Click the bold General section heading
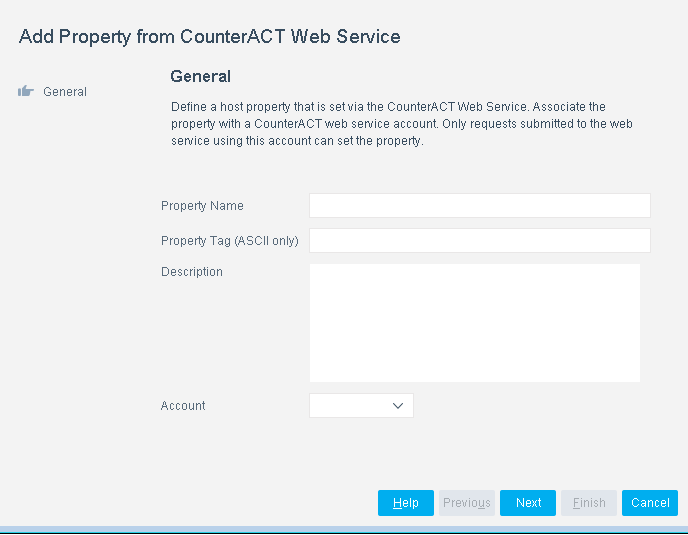Viewport: 688px width, 535px height. [x=200, y=76]
